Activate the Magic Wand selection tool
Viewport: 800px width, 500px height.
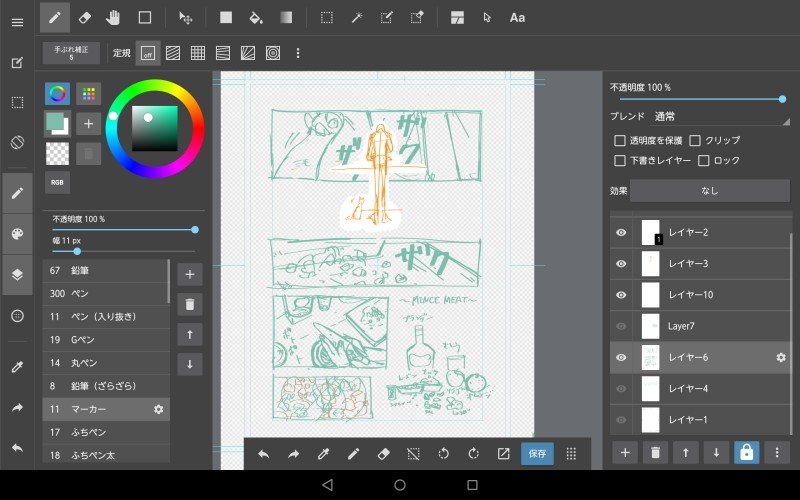356,17
